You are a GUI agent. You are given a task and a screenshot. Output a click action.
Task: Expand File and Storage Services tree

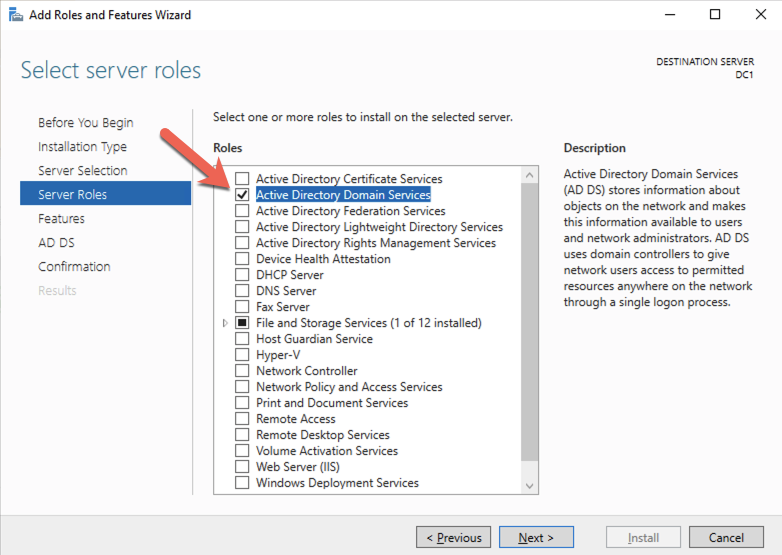point(225,323)
